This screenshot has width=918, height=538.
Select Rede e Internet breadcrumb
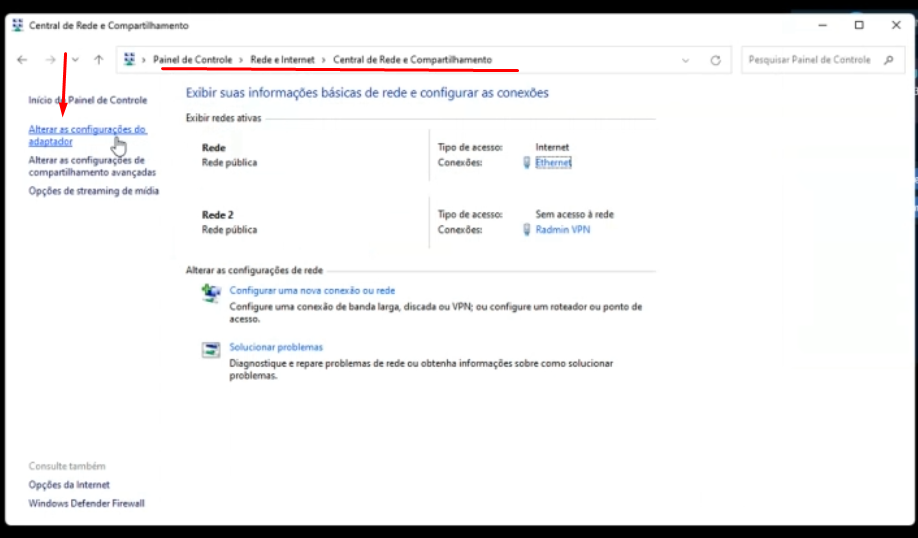click(x=282, y=60)
